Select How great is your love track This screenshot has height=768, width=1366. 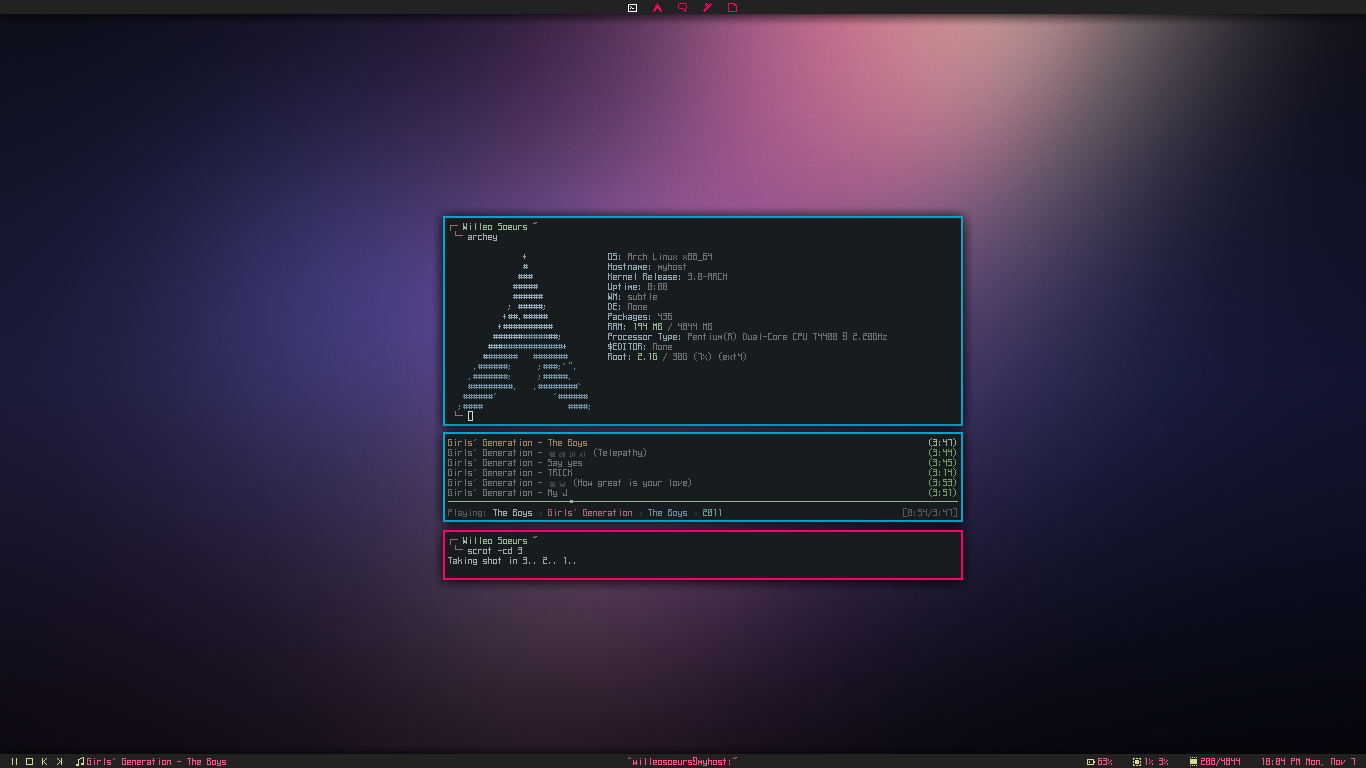click(702, 483)
